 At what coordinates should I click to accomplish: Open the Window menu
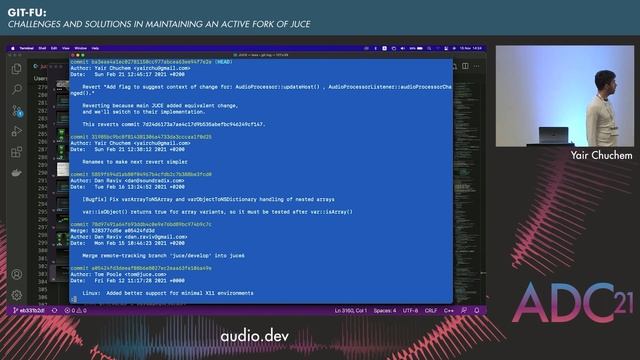point(80,48)
